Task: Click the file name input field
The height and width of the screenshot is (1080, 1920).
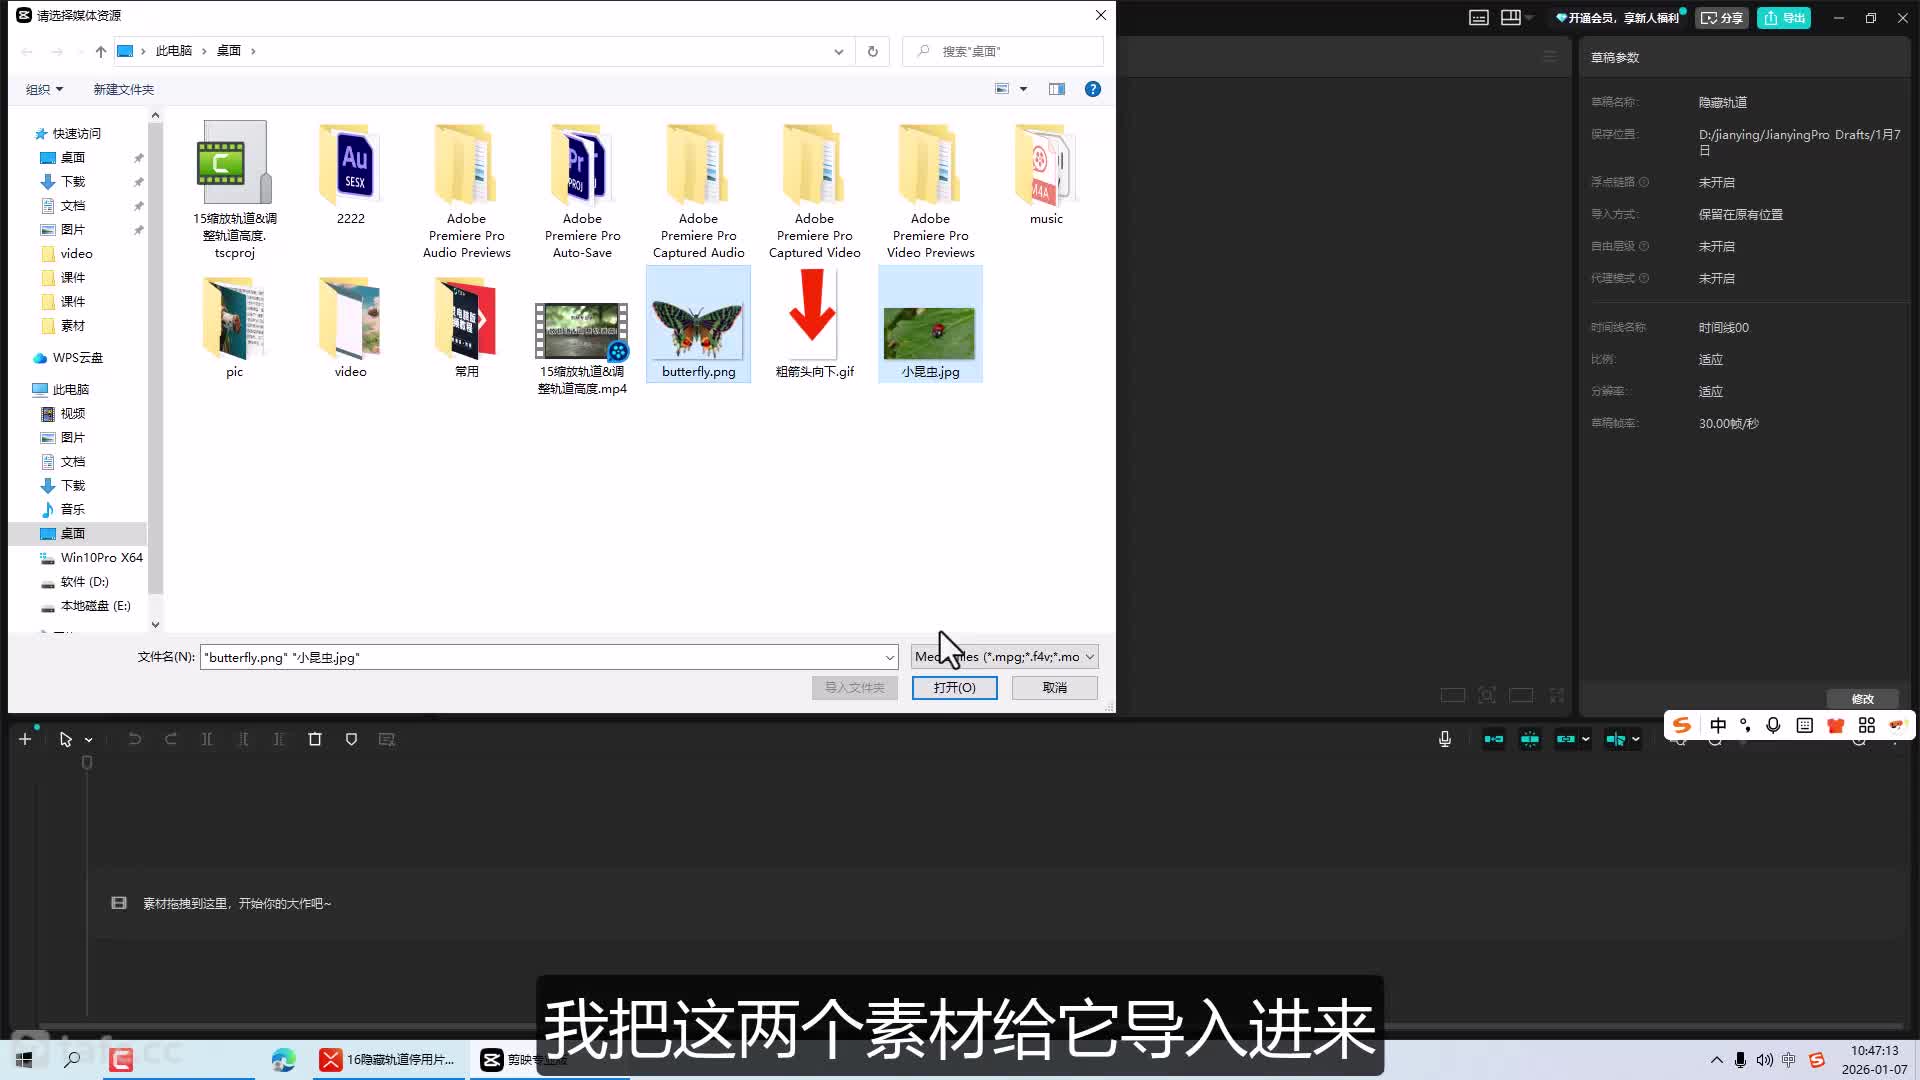Action: [x=540, y=657]
